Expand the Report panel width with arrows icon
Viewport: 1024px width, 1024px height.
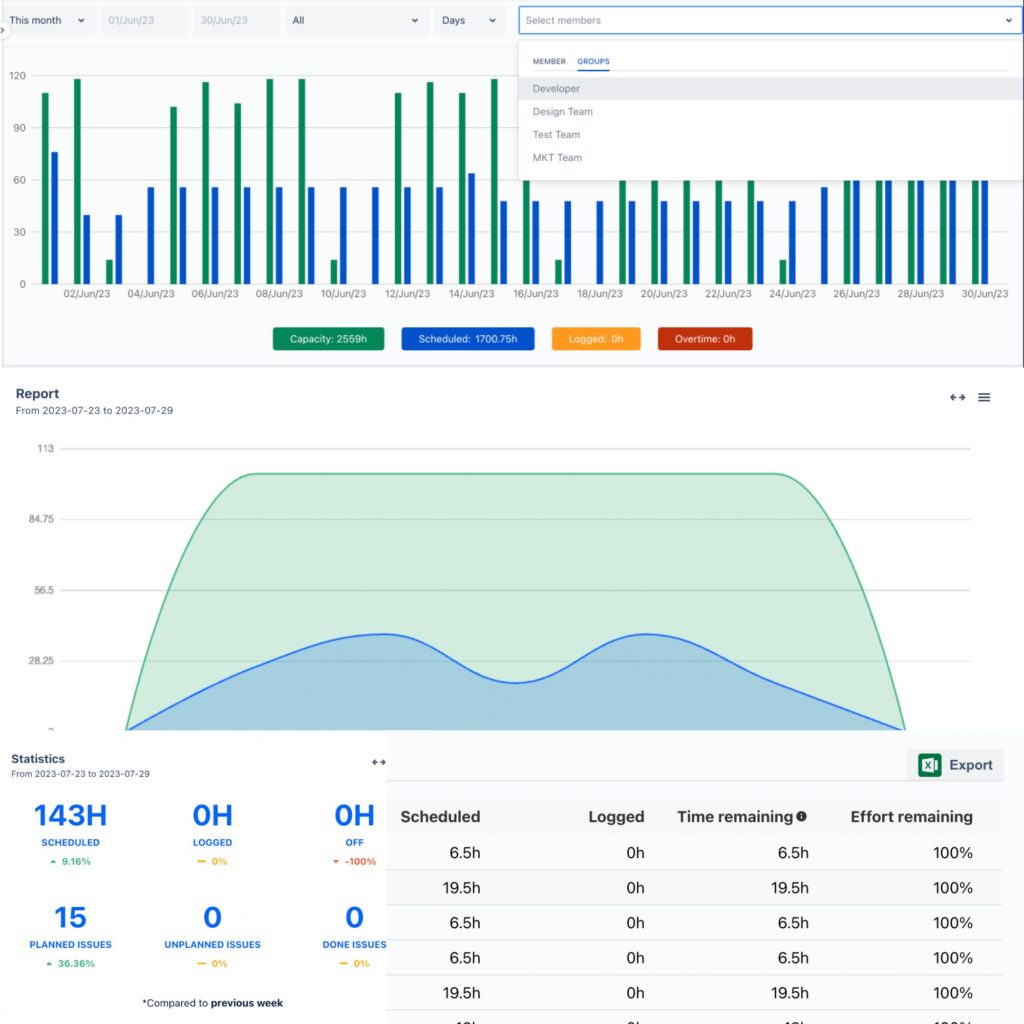(957, 397)
